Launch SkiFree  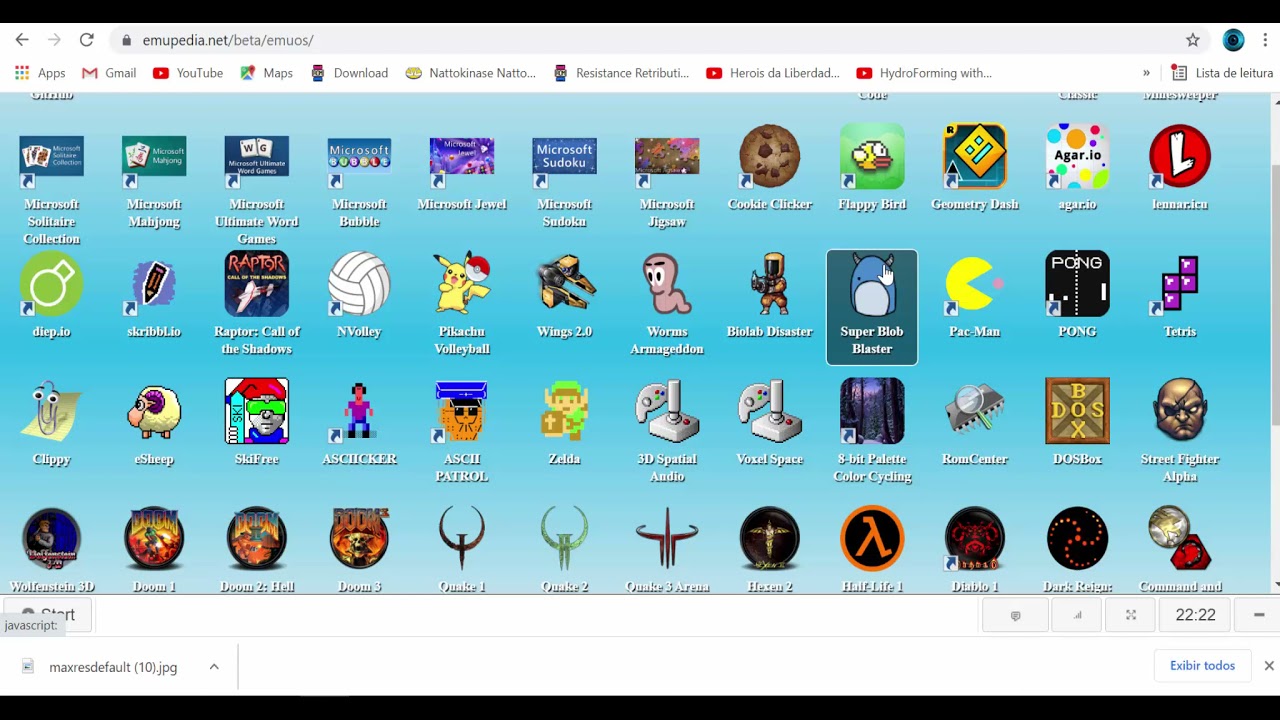coord(257,412)
